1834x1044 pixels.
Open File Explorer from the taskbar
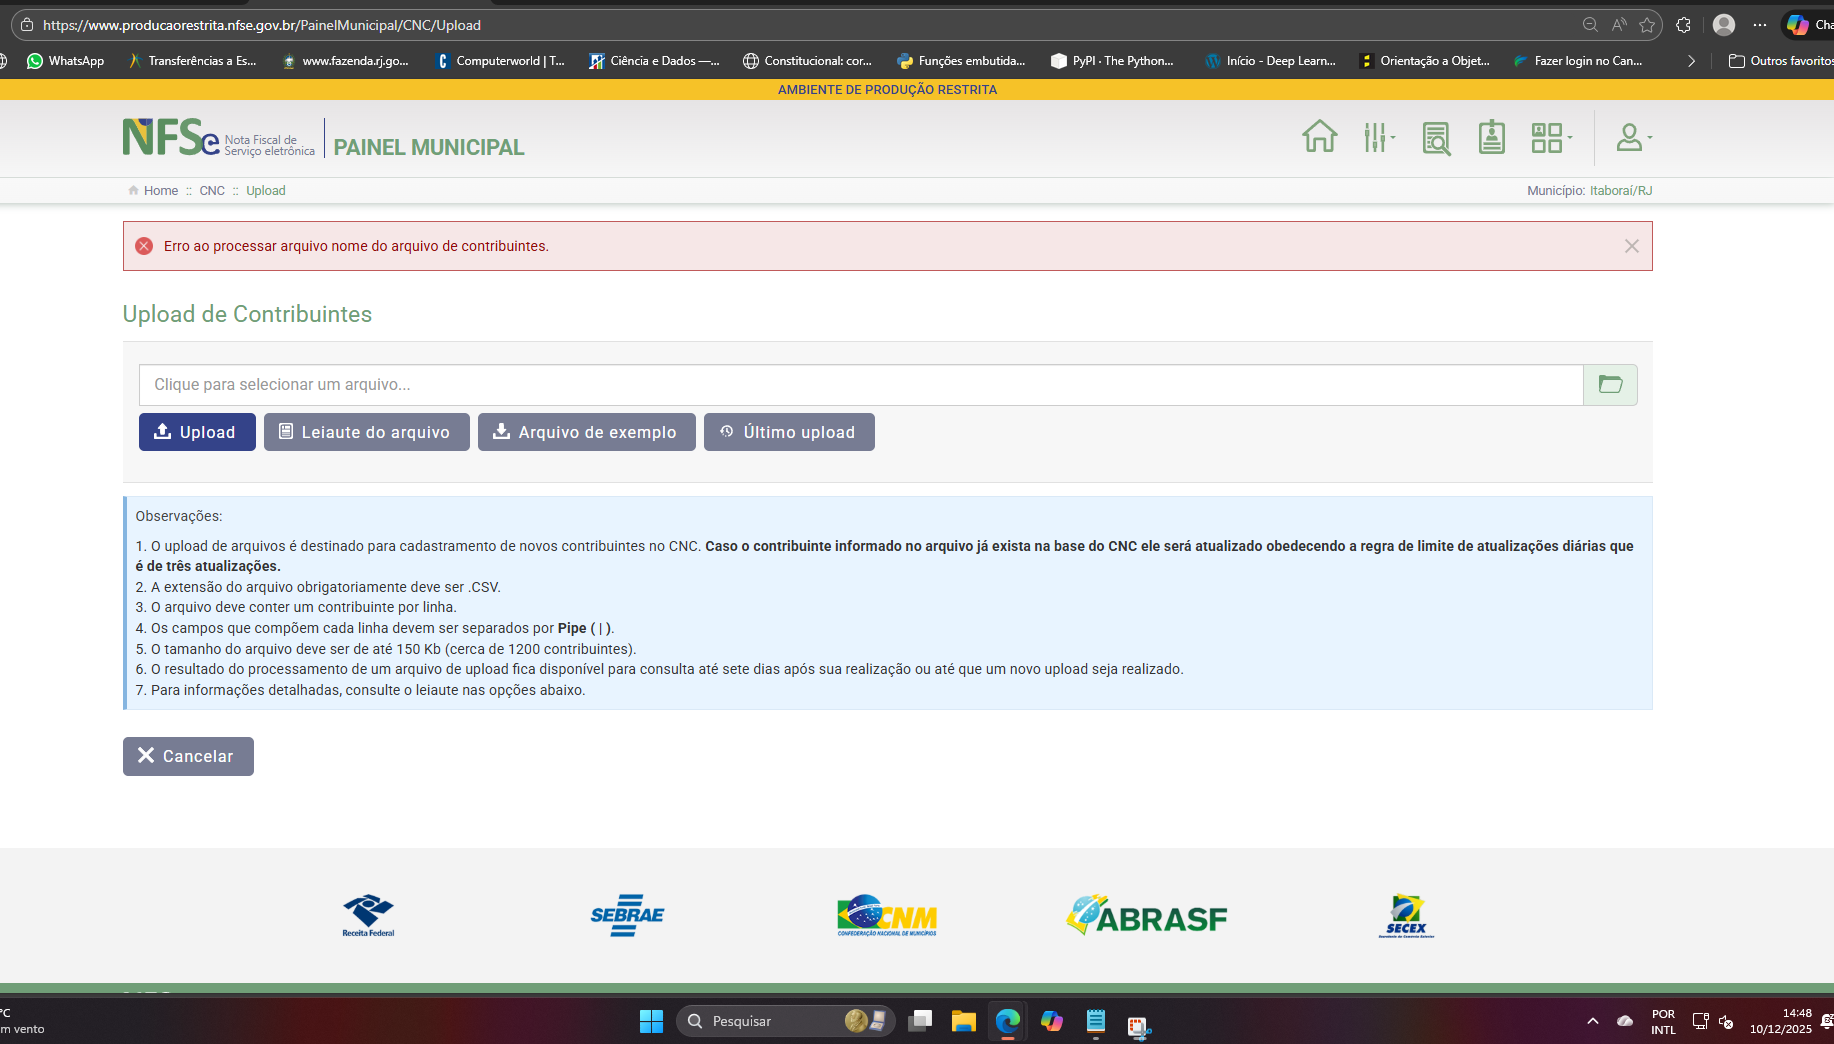pos(963,1021)
